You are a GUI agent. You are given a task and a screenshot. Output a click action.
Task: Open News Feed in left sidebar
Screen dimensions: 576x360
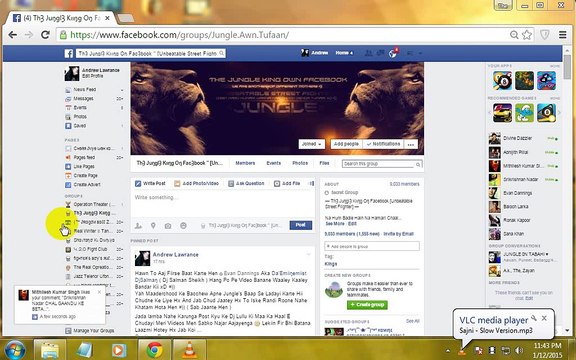point(85,89)
